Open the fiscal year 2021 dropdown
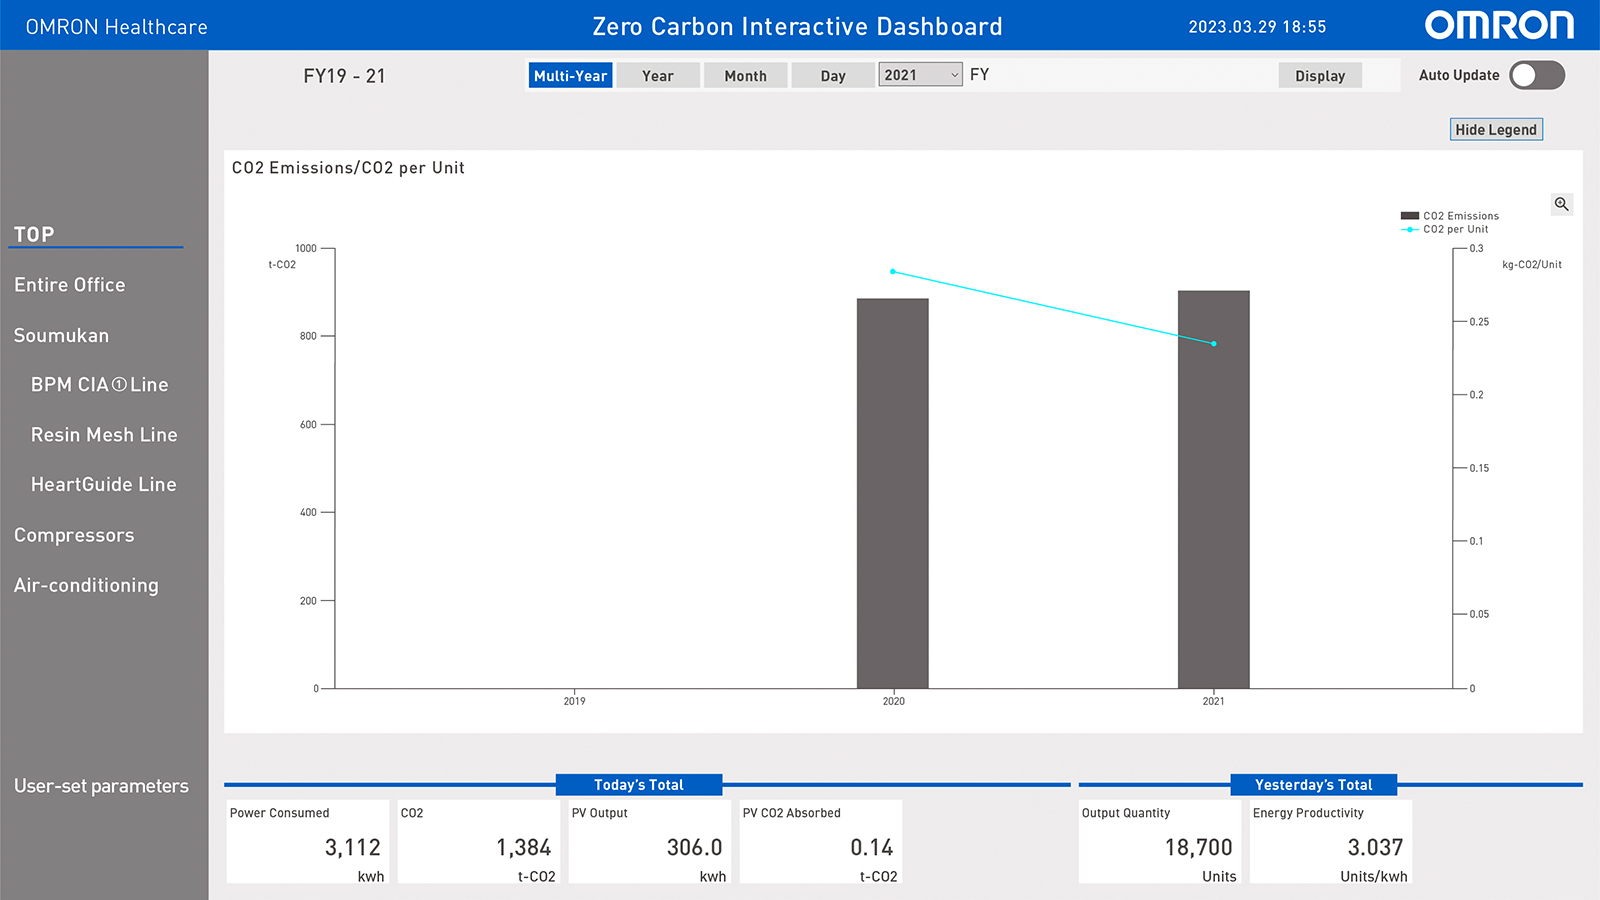Viewport: 1600px width, 900px height. coord(920,75)
